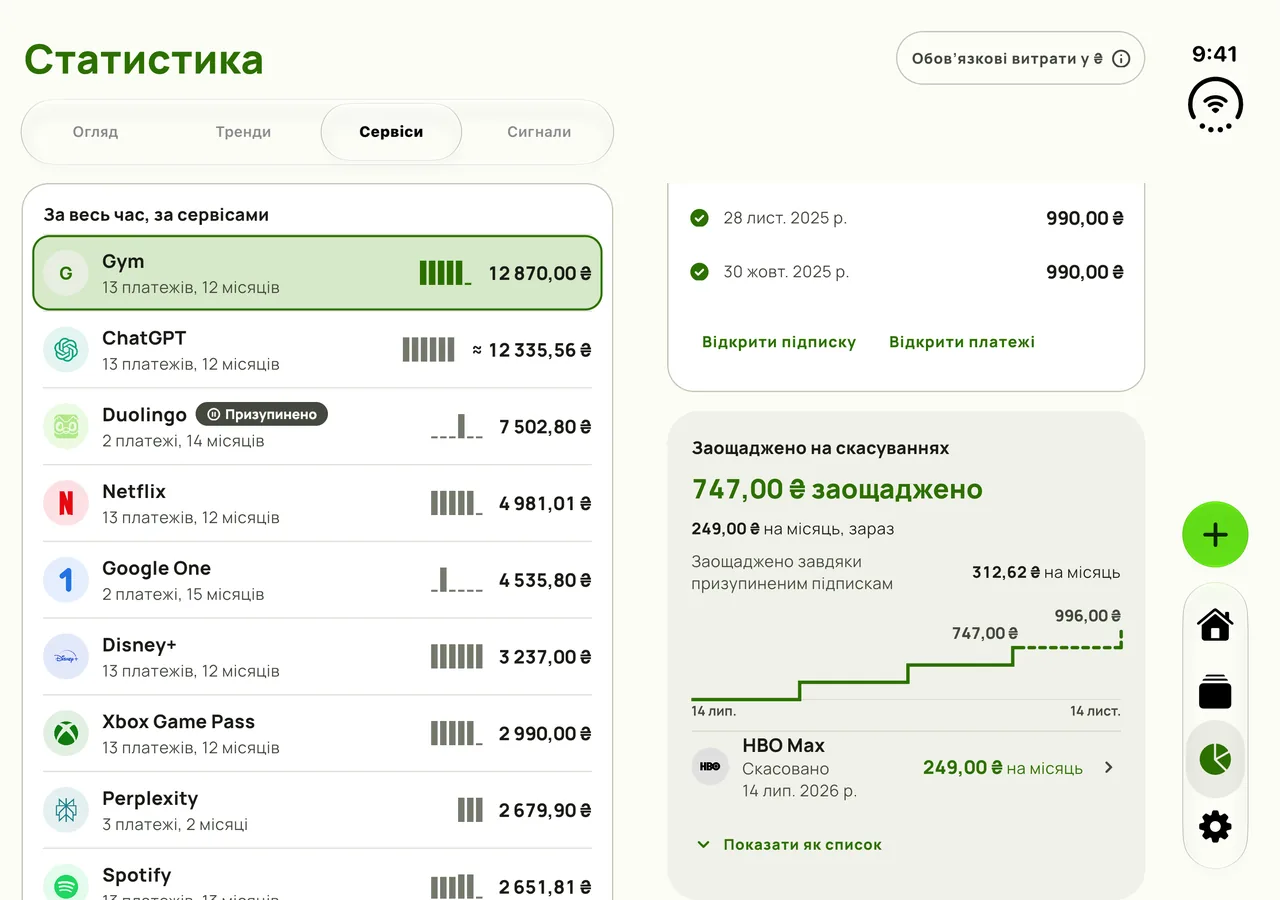
Task: Click Netflix total 4 981,01 ₴
Action: pyautogui.click(x=545, y=503)
